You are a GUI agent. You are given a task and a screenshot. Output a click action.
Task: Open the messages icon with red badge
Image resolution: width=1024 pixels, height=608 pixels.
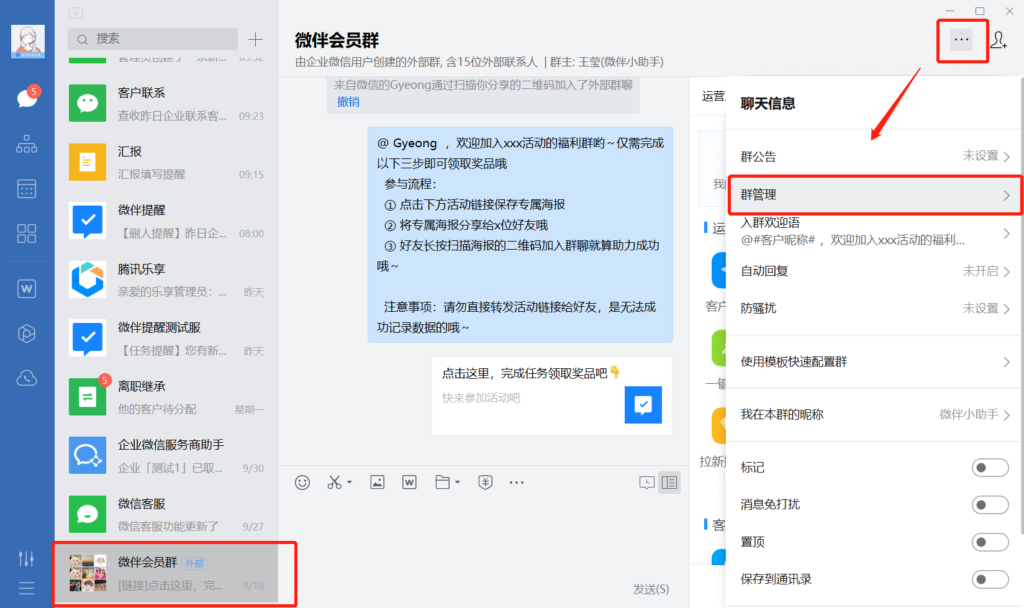(x=27, y=98)
